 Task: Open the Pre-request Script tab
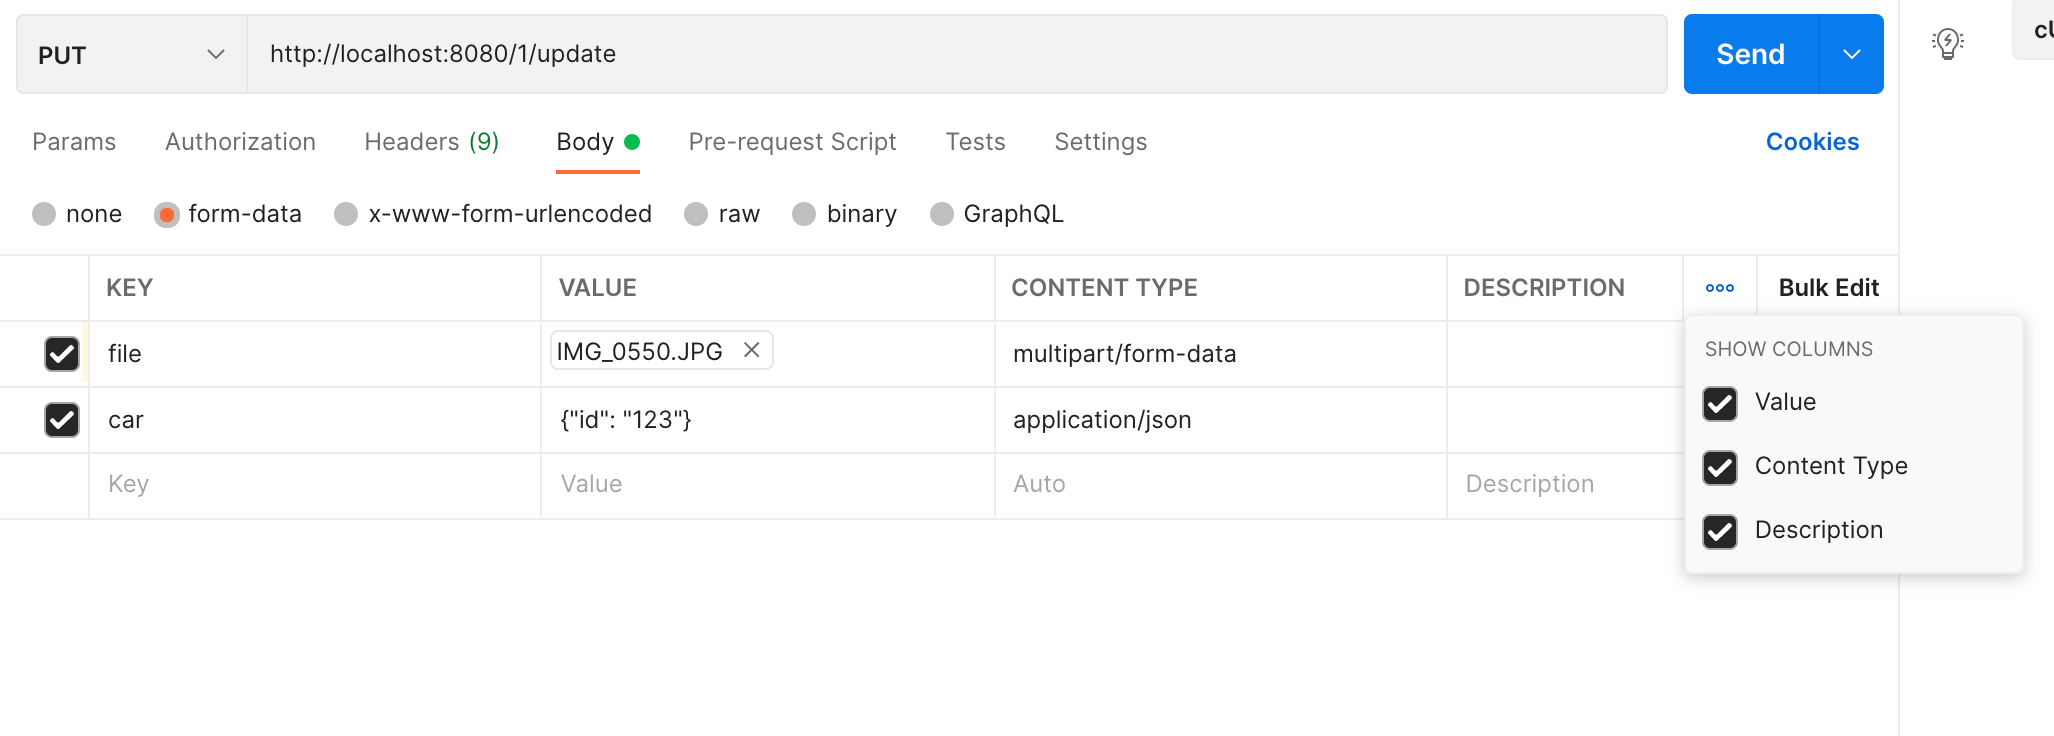pyautogui.click(x=792, y=142)
